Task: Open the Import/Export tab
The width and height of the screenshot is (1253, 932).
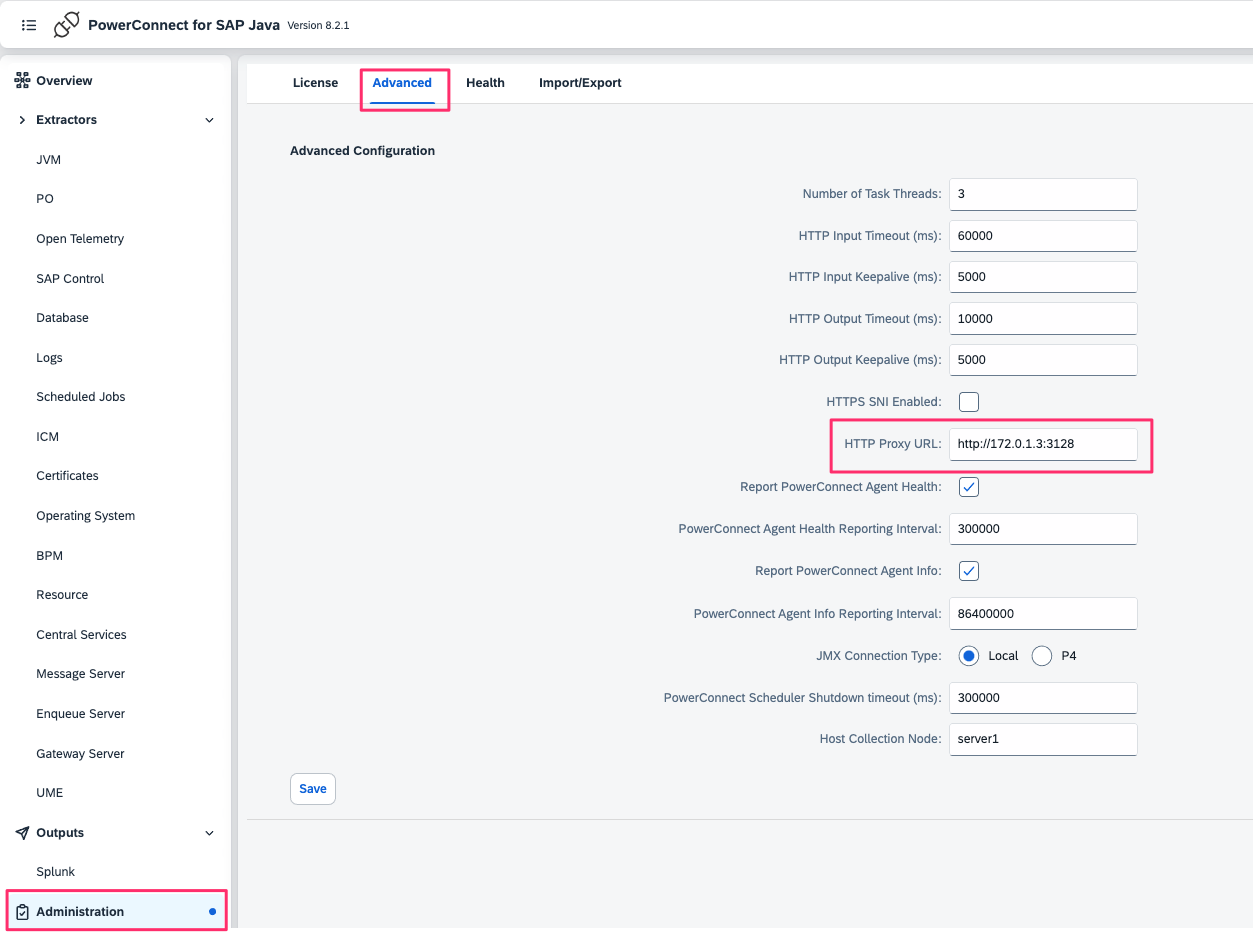Action: tap(580, 83)
